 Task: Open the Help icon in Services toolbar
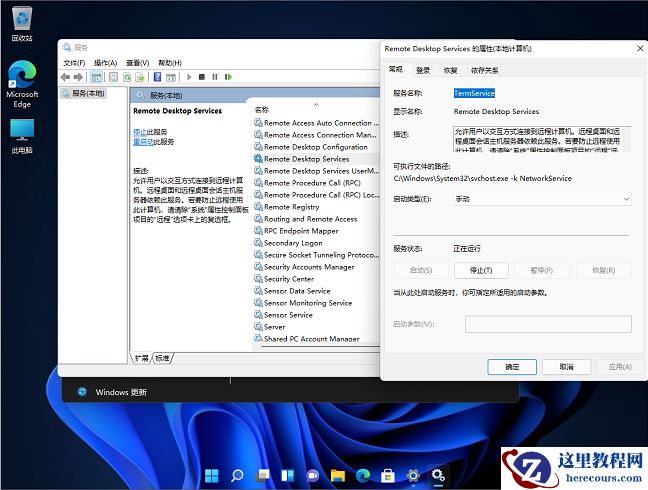tap(157, 77)
